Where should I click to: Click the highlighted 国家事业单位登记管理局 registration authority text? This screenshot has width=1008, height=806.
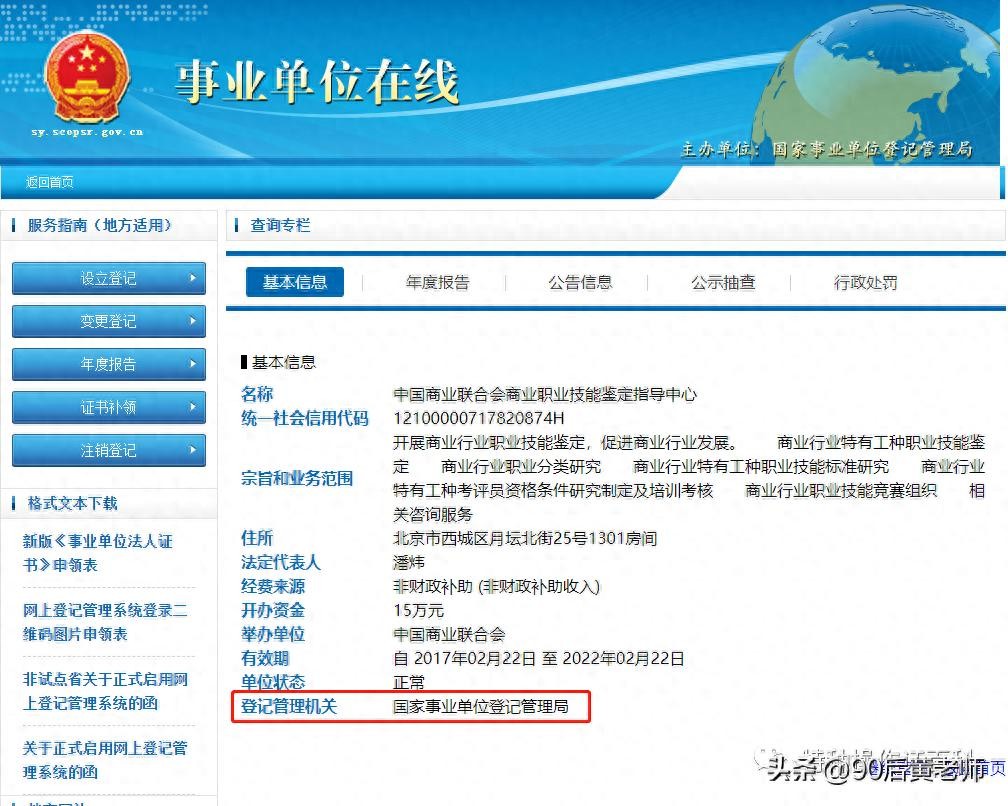481,707
